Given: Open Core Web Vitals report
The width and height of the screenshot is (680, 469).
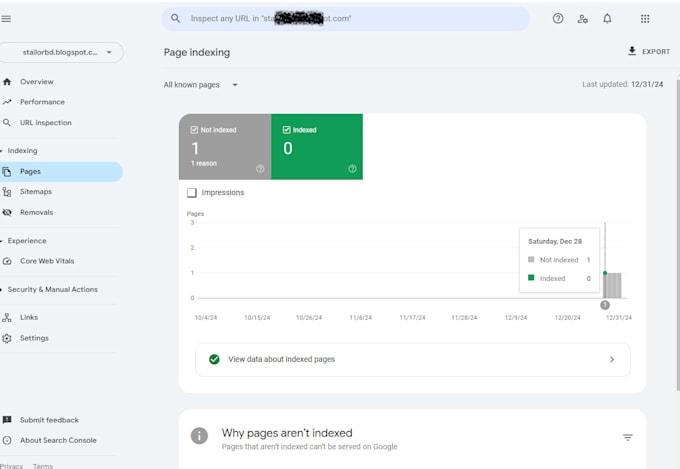Looking at the screenshot, I should tap(47, 261).
